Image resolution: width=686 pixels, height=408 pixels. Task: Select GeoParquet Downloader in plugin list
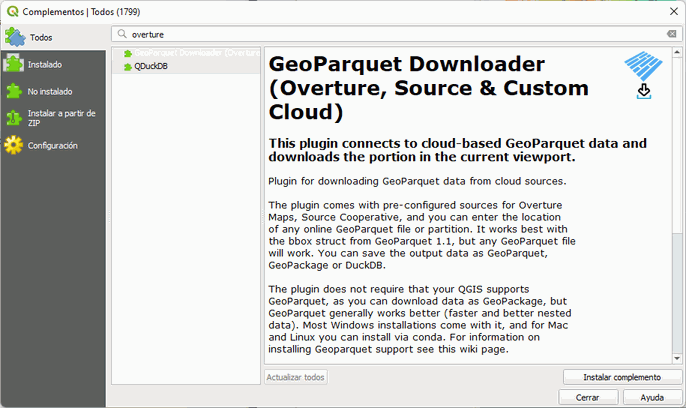point(186,53)
